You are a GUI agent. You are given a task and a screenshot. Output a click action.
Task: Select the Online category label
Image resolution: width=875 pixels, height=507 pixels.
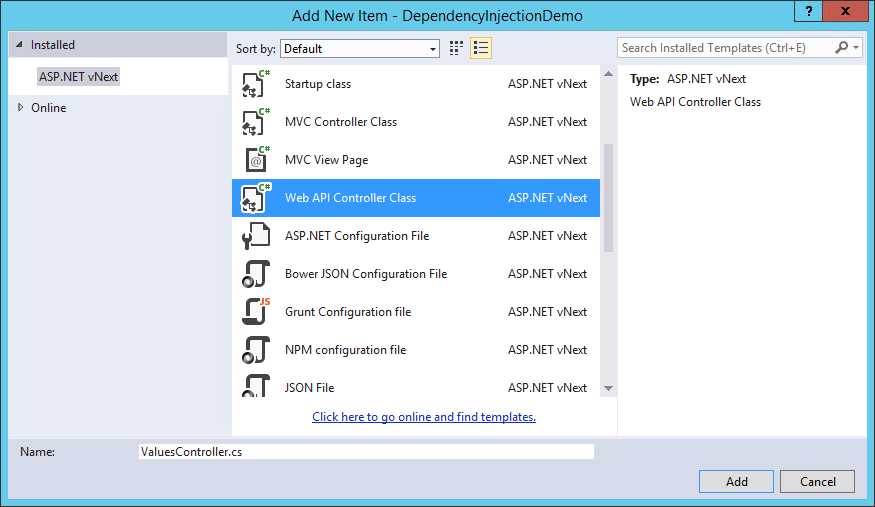[x=49, y=108]
